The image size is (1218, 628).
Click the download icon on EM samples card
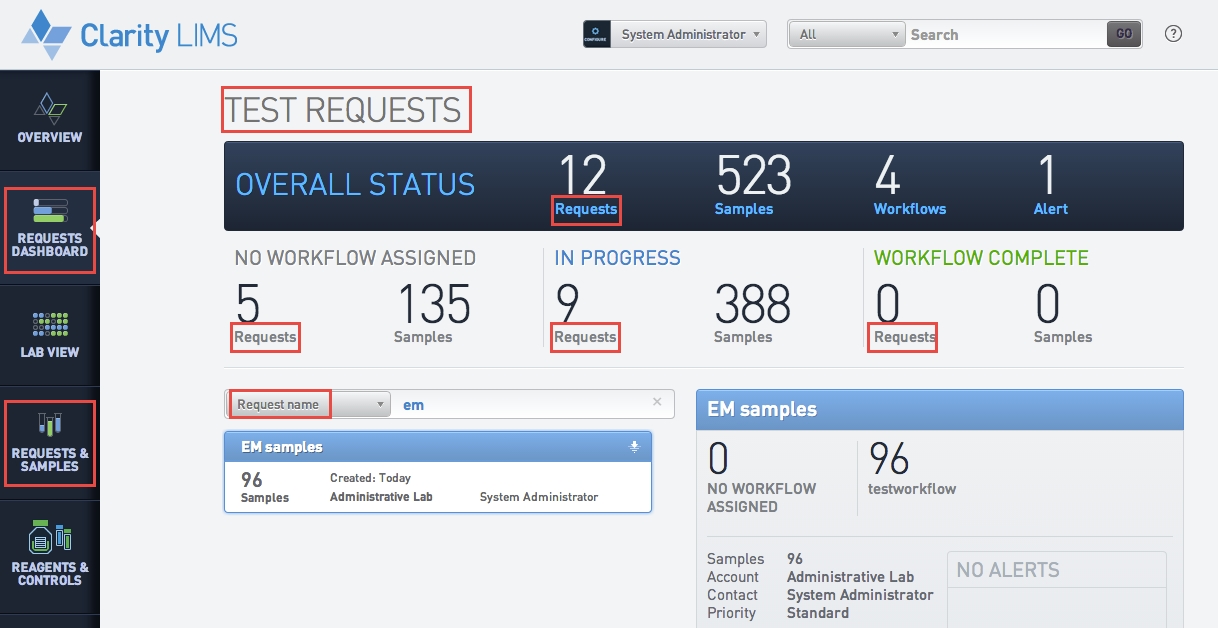(x=634, y=447)
